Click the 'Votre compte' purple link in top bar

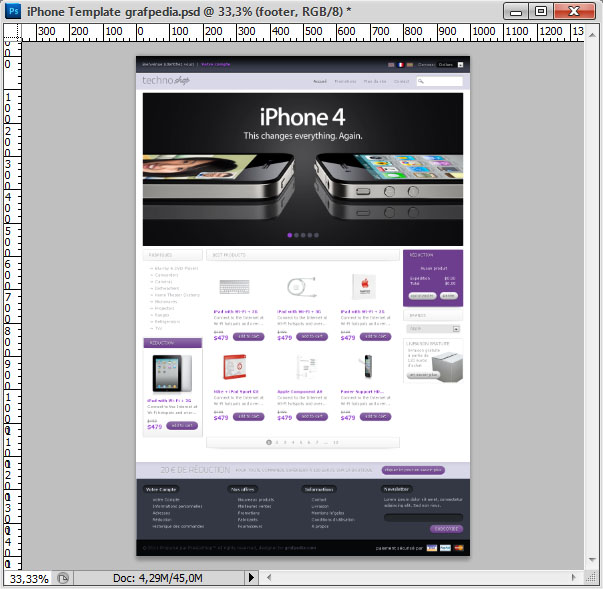click(216, 64)
